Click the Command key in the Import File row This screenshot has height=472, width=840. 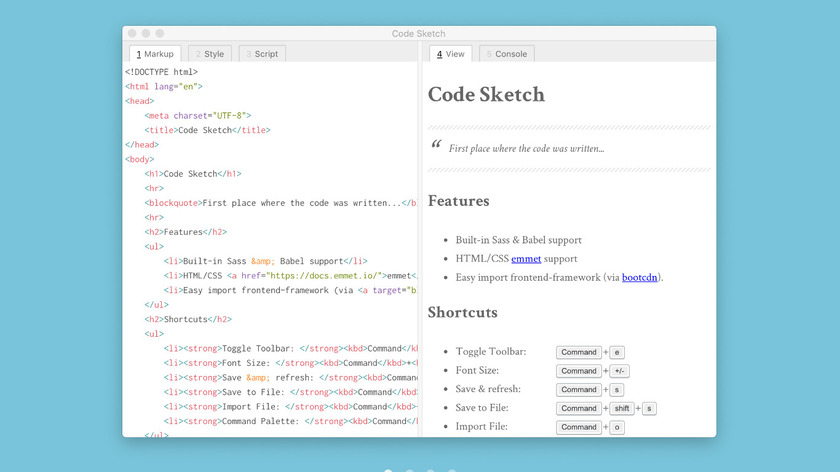[x=579, y=427]
